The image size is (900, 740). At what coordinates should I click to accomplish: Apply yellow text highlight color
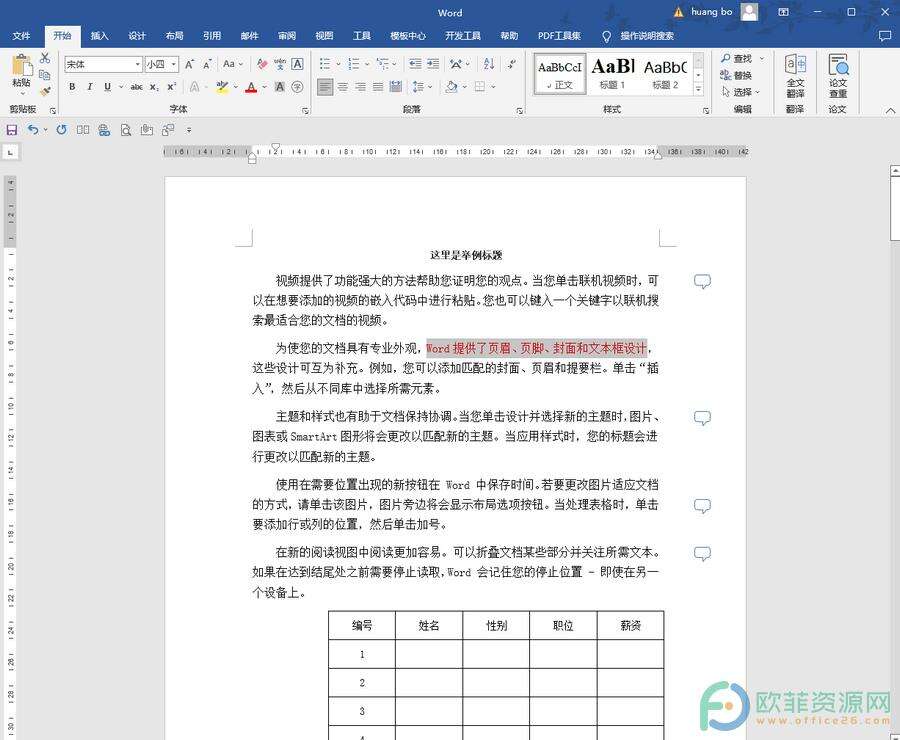point(222,87)
